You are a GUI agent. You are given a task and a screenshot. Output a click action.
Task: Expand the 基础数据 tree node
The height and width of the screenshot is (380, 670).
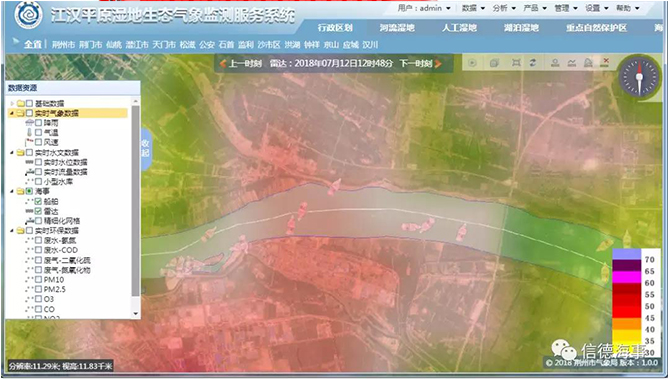[12, 103]
